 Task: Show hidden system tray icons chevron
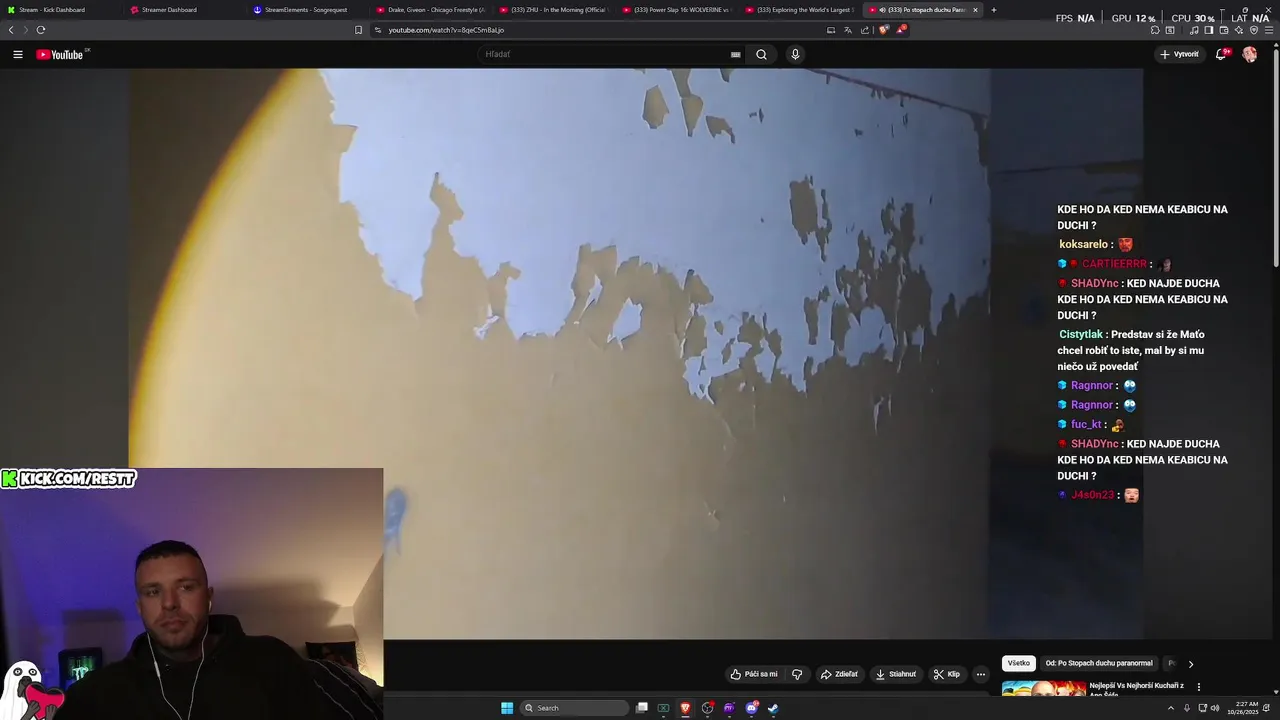pos(1171,708)
